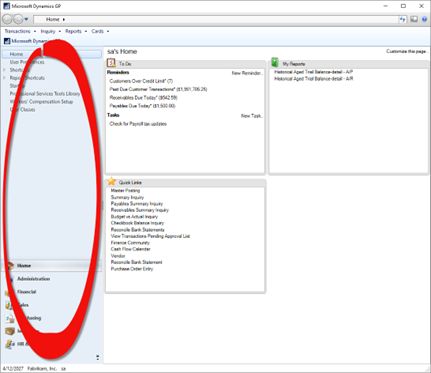
Task: Open Payables Summary Inquiry quick link
Action: click(137, 204)
